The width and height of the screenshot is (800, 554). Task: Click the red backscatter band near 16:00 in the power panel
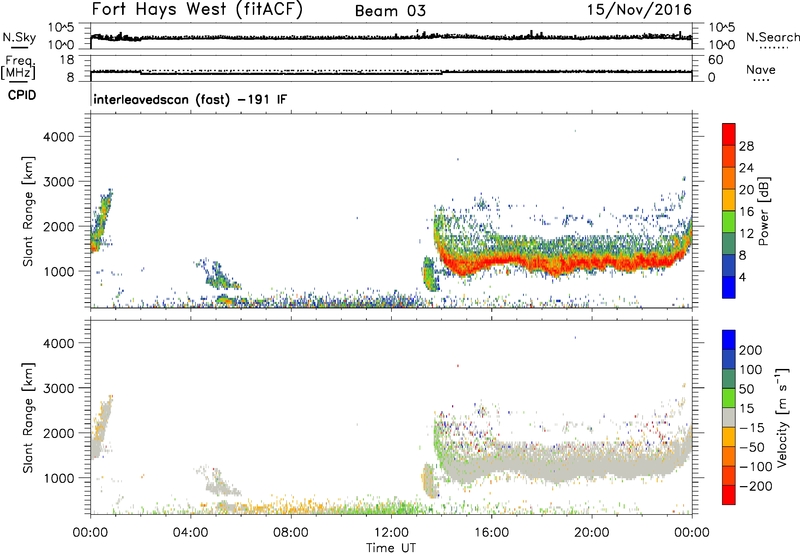pyautogui.click(x=492, y=262)
